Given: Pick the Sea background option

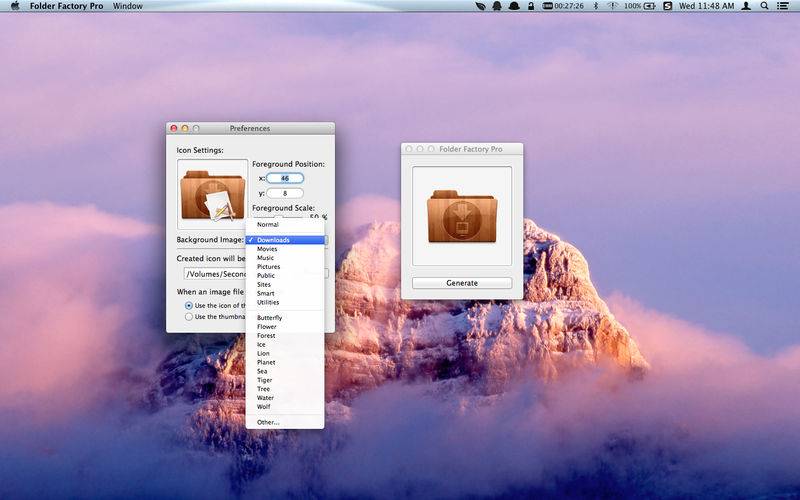Looking at the screenshot, I should [285, 371].
